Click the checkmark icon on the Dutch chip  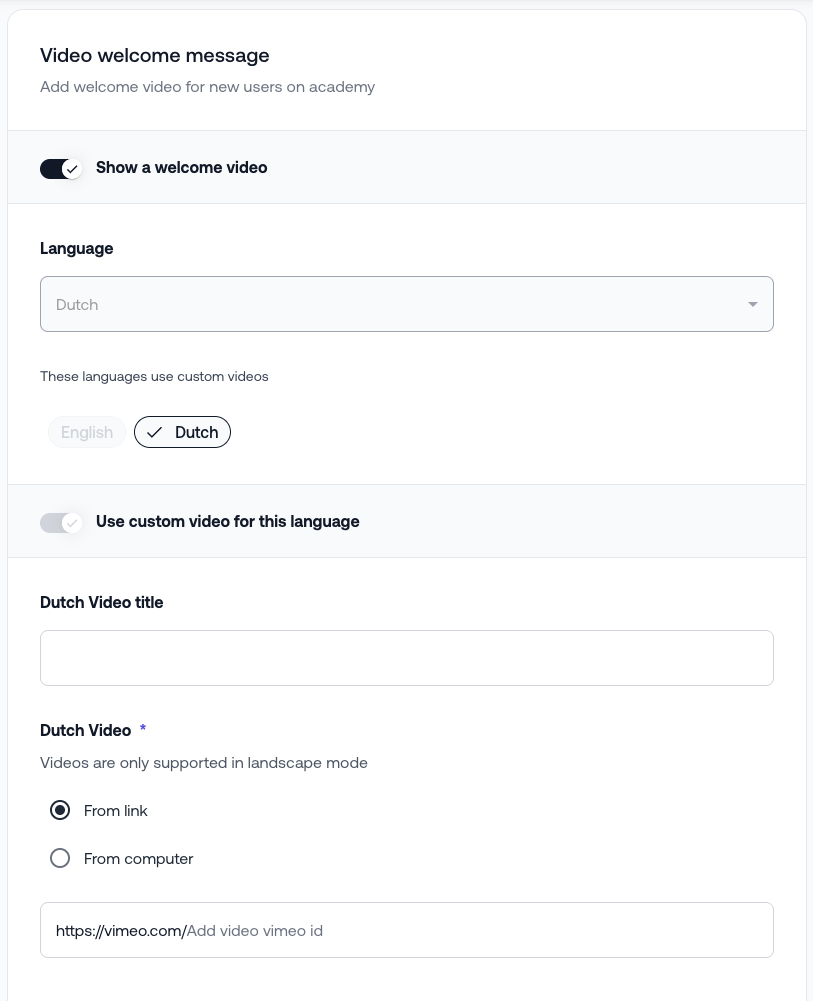pos(154,432)
